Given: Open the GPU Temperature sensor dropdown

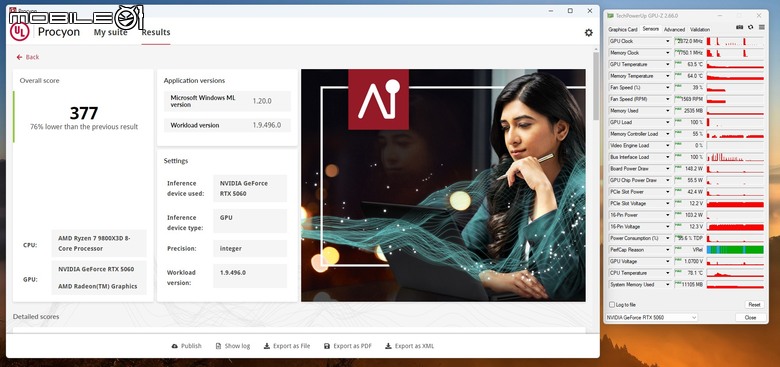Looking at the screenshot, I should coord(668,65).
